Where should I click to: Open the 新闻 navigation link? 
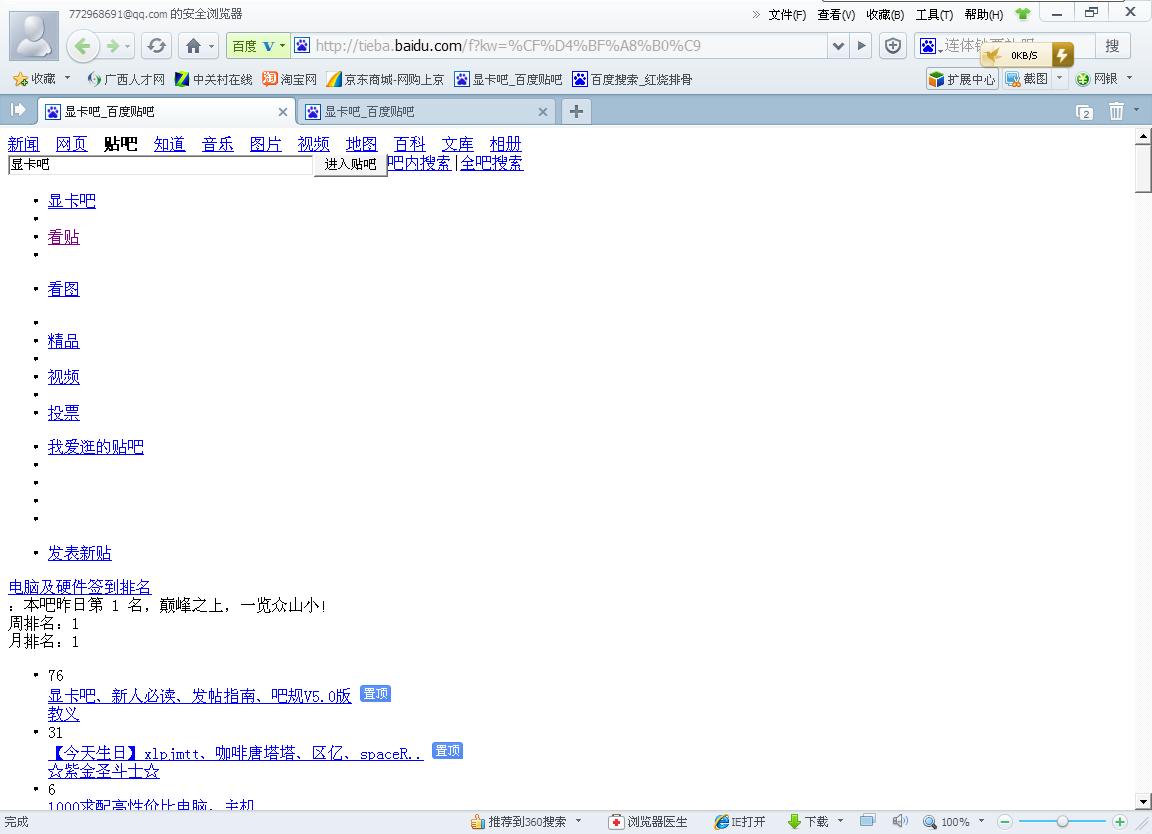tap(24, 144)
